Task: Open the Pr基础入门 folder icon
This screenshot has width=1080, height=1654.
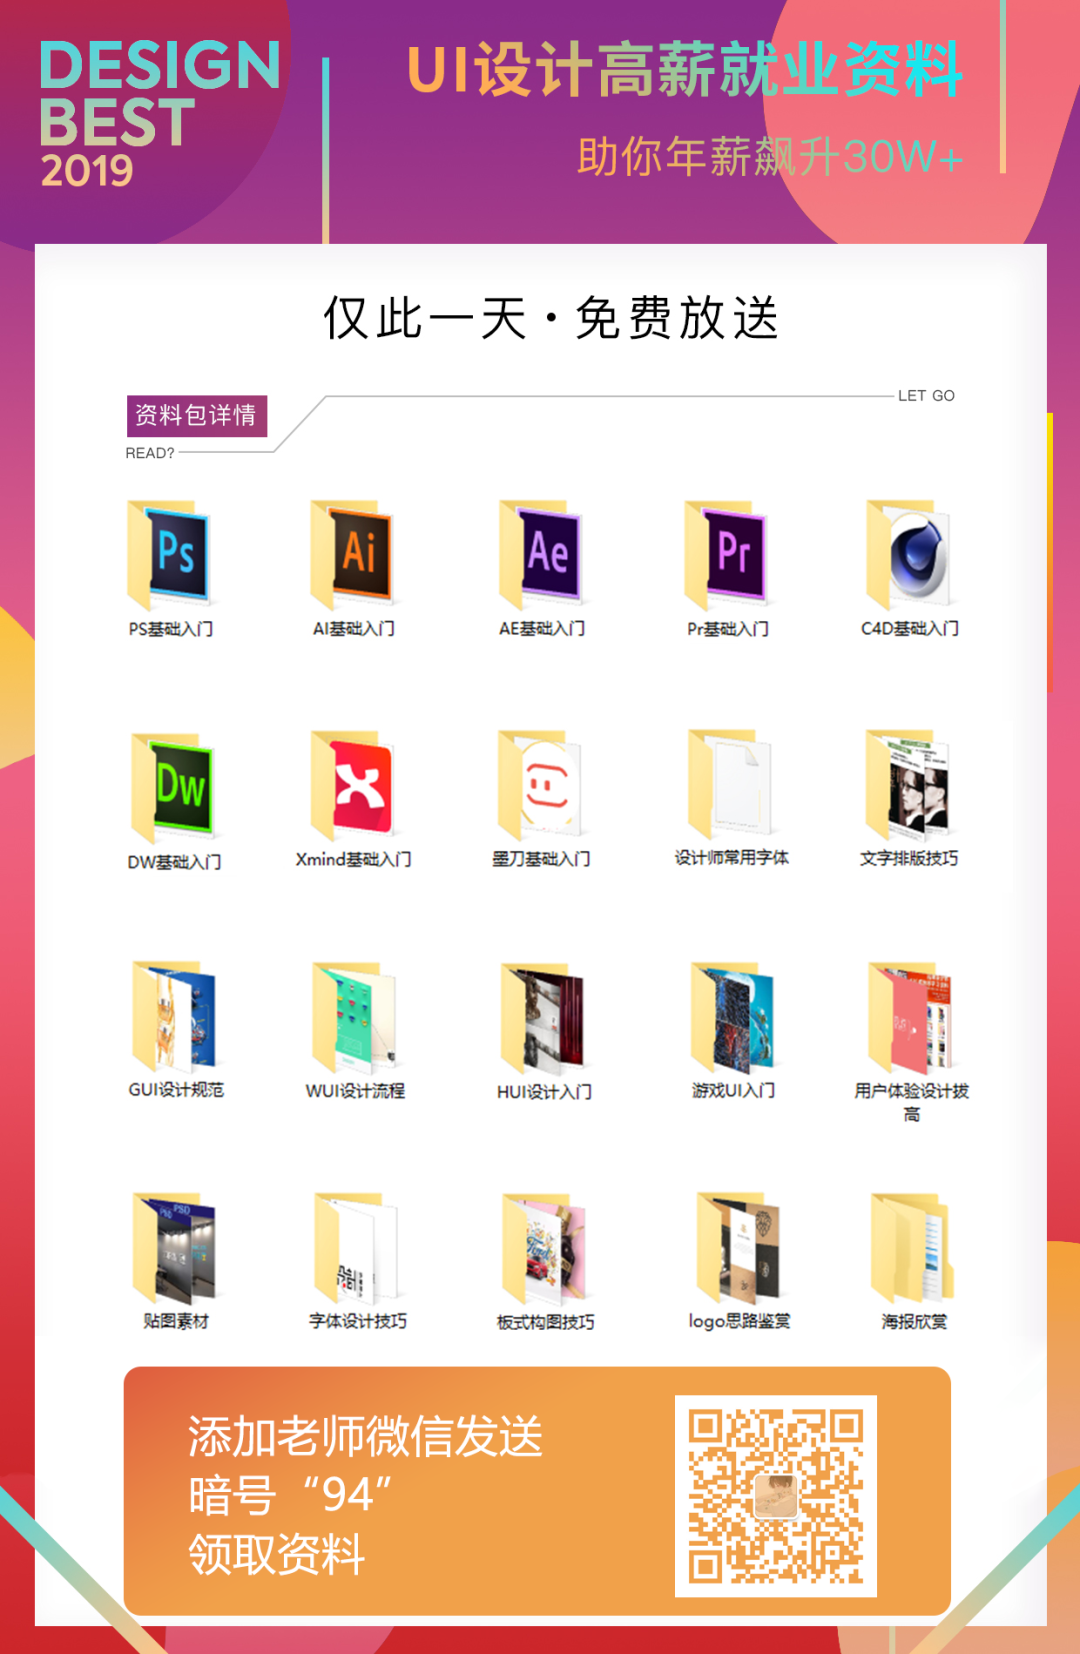Action: point(727,555)
